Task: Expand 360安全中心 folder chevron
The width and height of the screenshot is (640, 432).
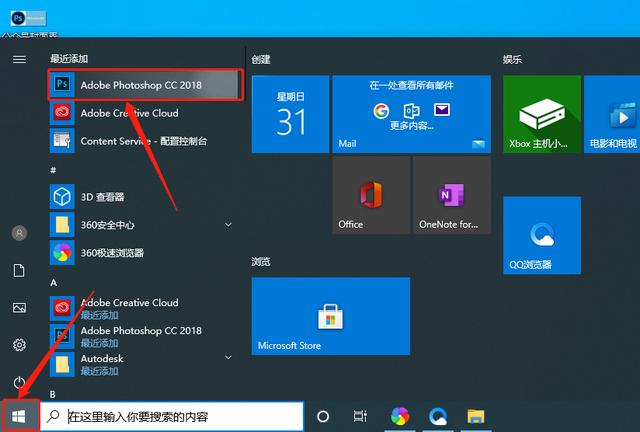Action: click(228, 225)
